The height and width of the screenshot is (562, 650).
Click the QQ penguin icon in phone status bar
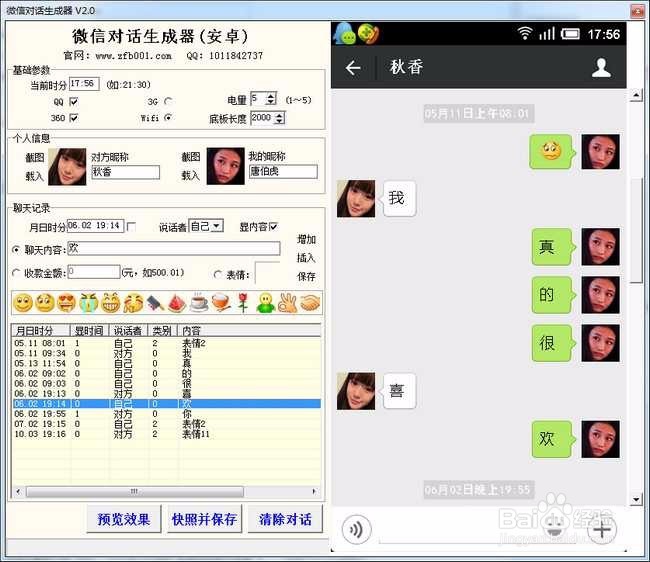344,33
